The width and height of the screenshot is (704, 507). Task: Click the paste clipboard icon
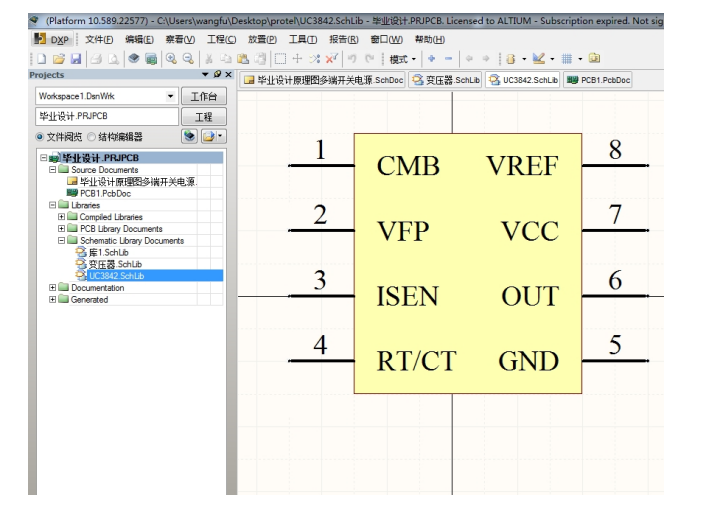[243, 59]
